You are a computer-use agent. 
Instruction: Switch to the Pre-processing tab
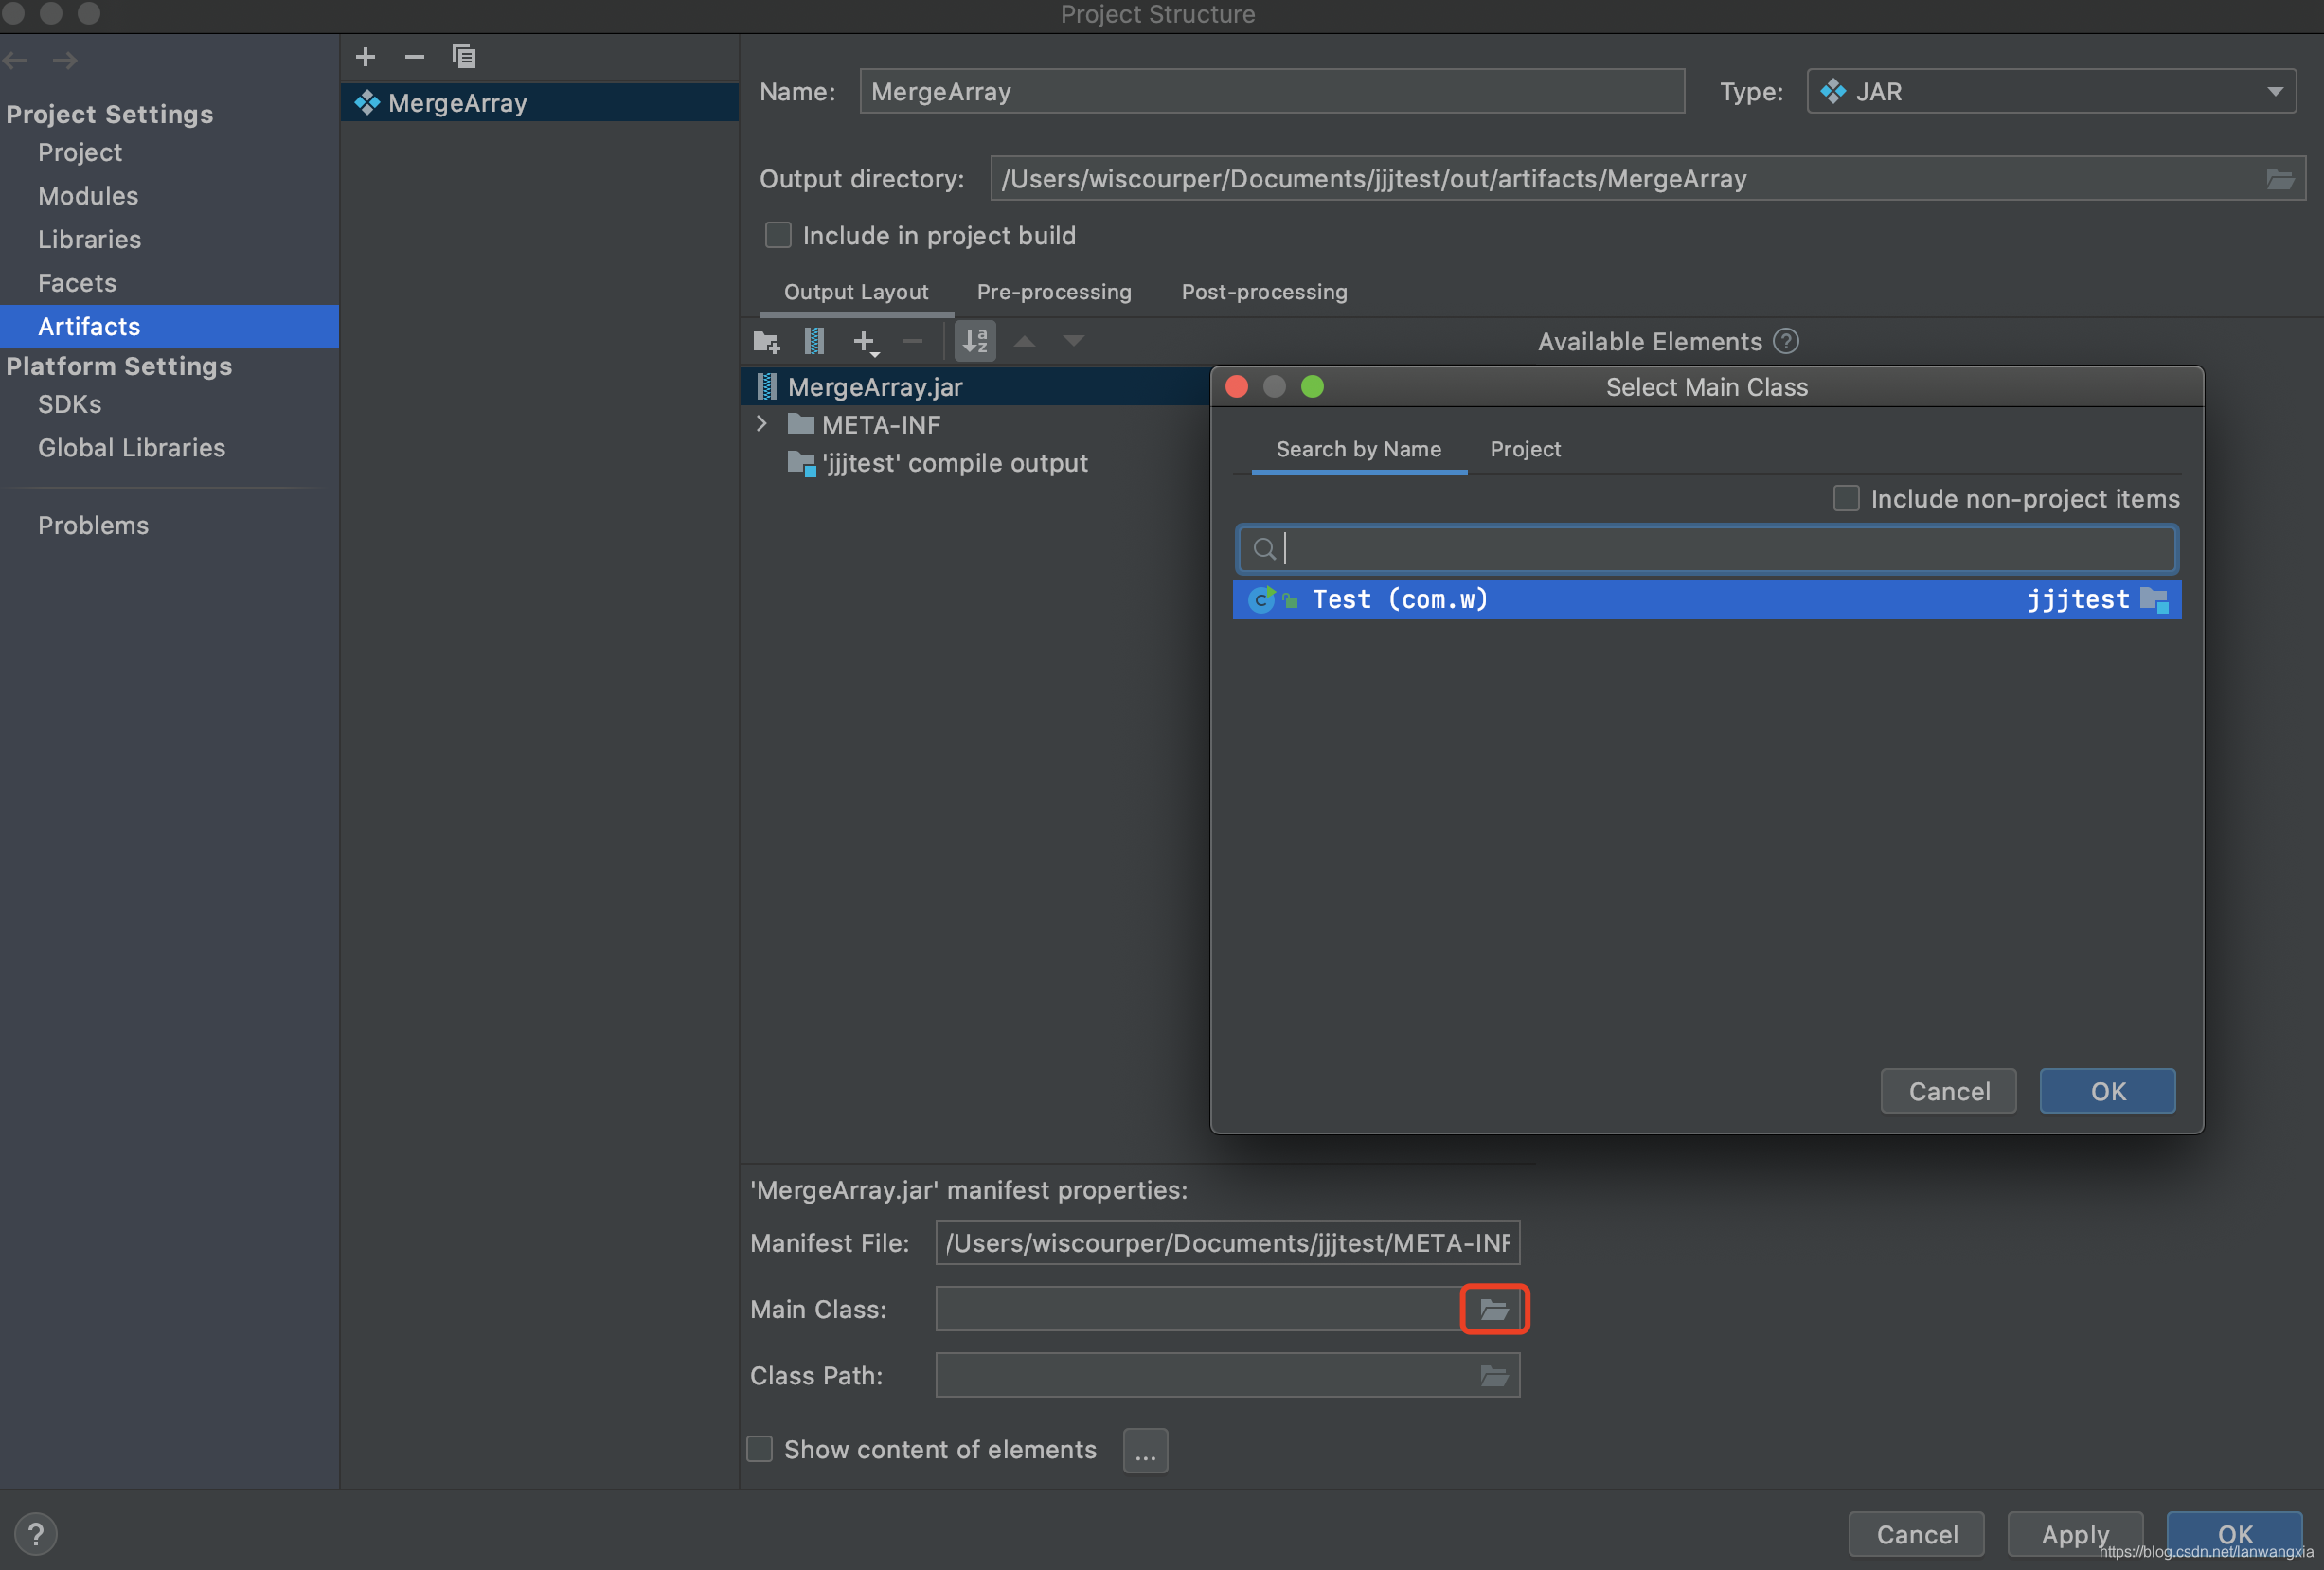[x=1054, y=292]
